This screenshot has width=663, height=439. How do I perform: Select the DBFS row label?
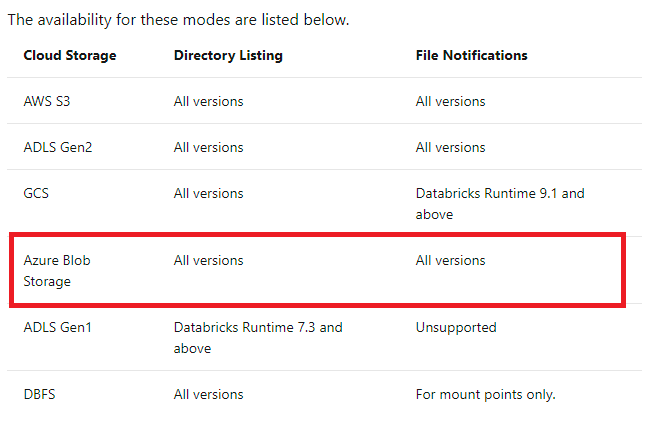(x=40, y=394)
